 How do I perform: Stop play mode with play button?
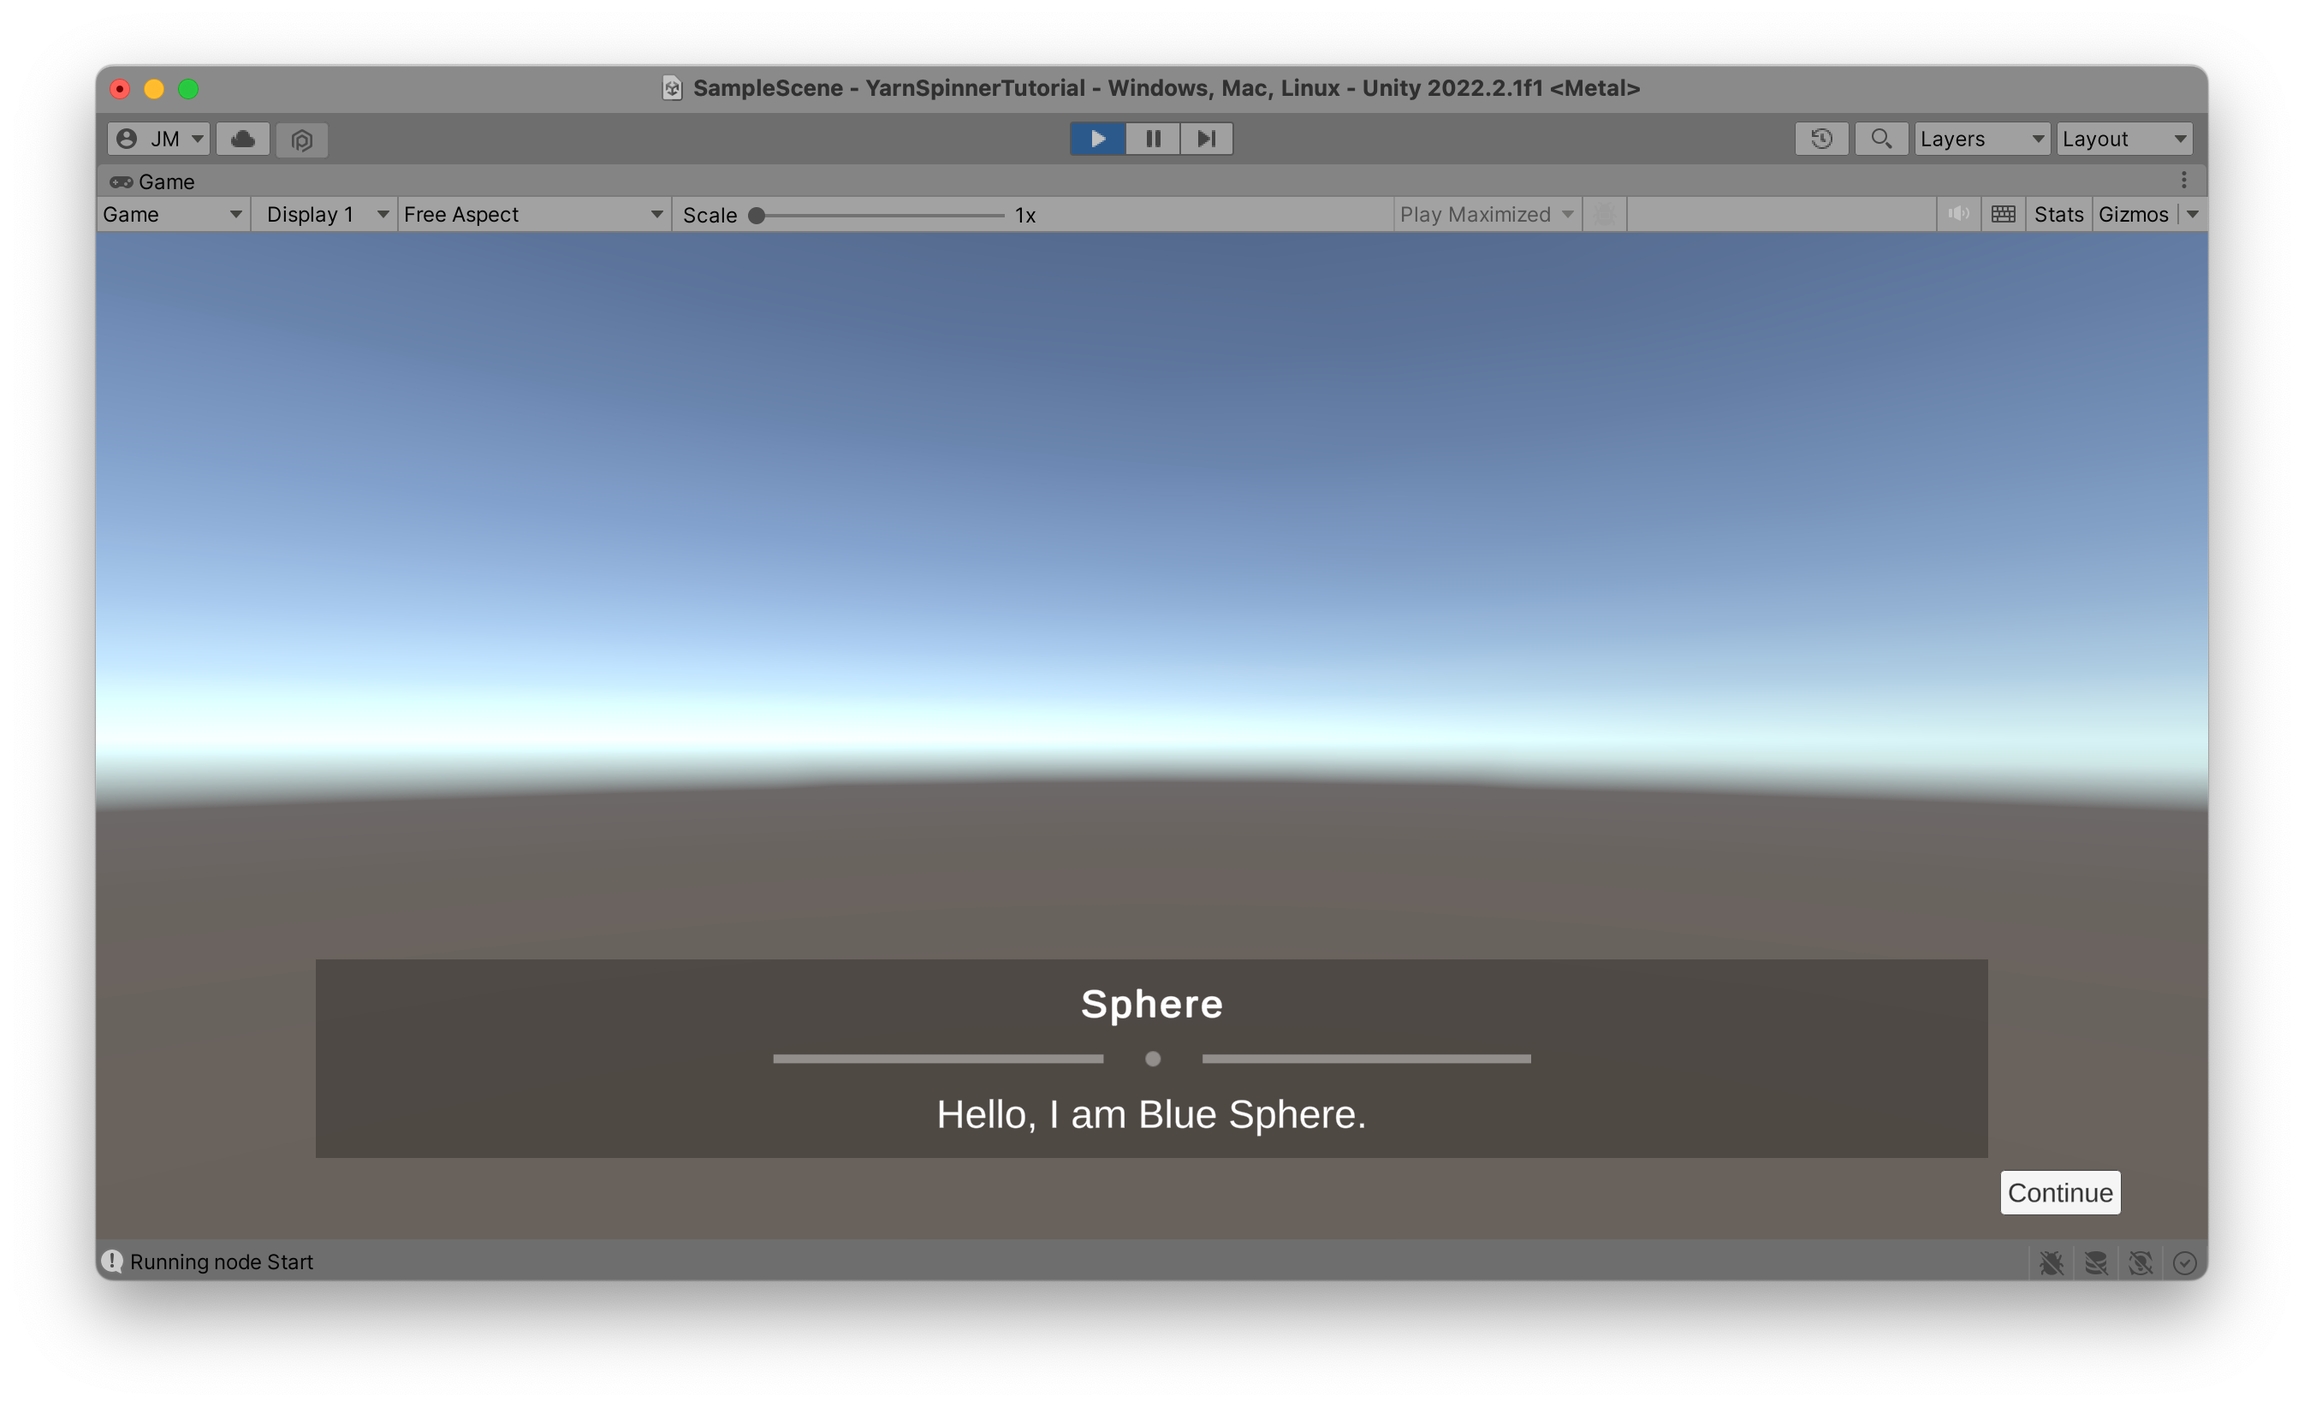pos(1097,139)
